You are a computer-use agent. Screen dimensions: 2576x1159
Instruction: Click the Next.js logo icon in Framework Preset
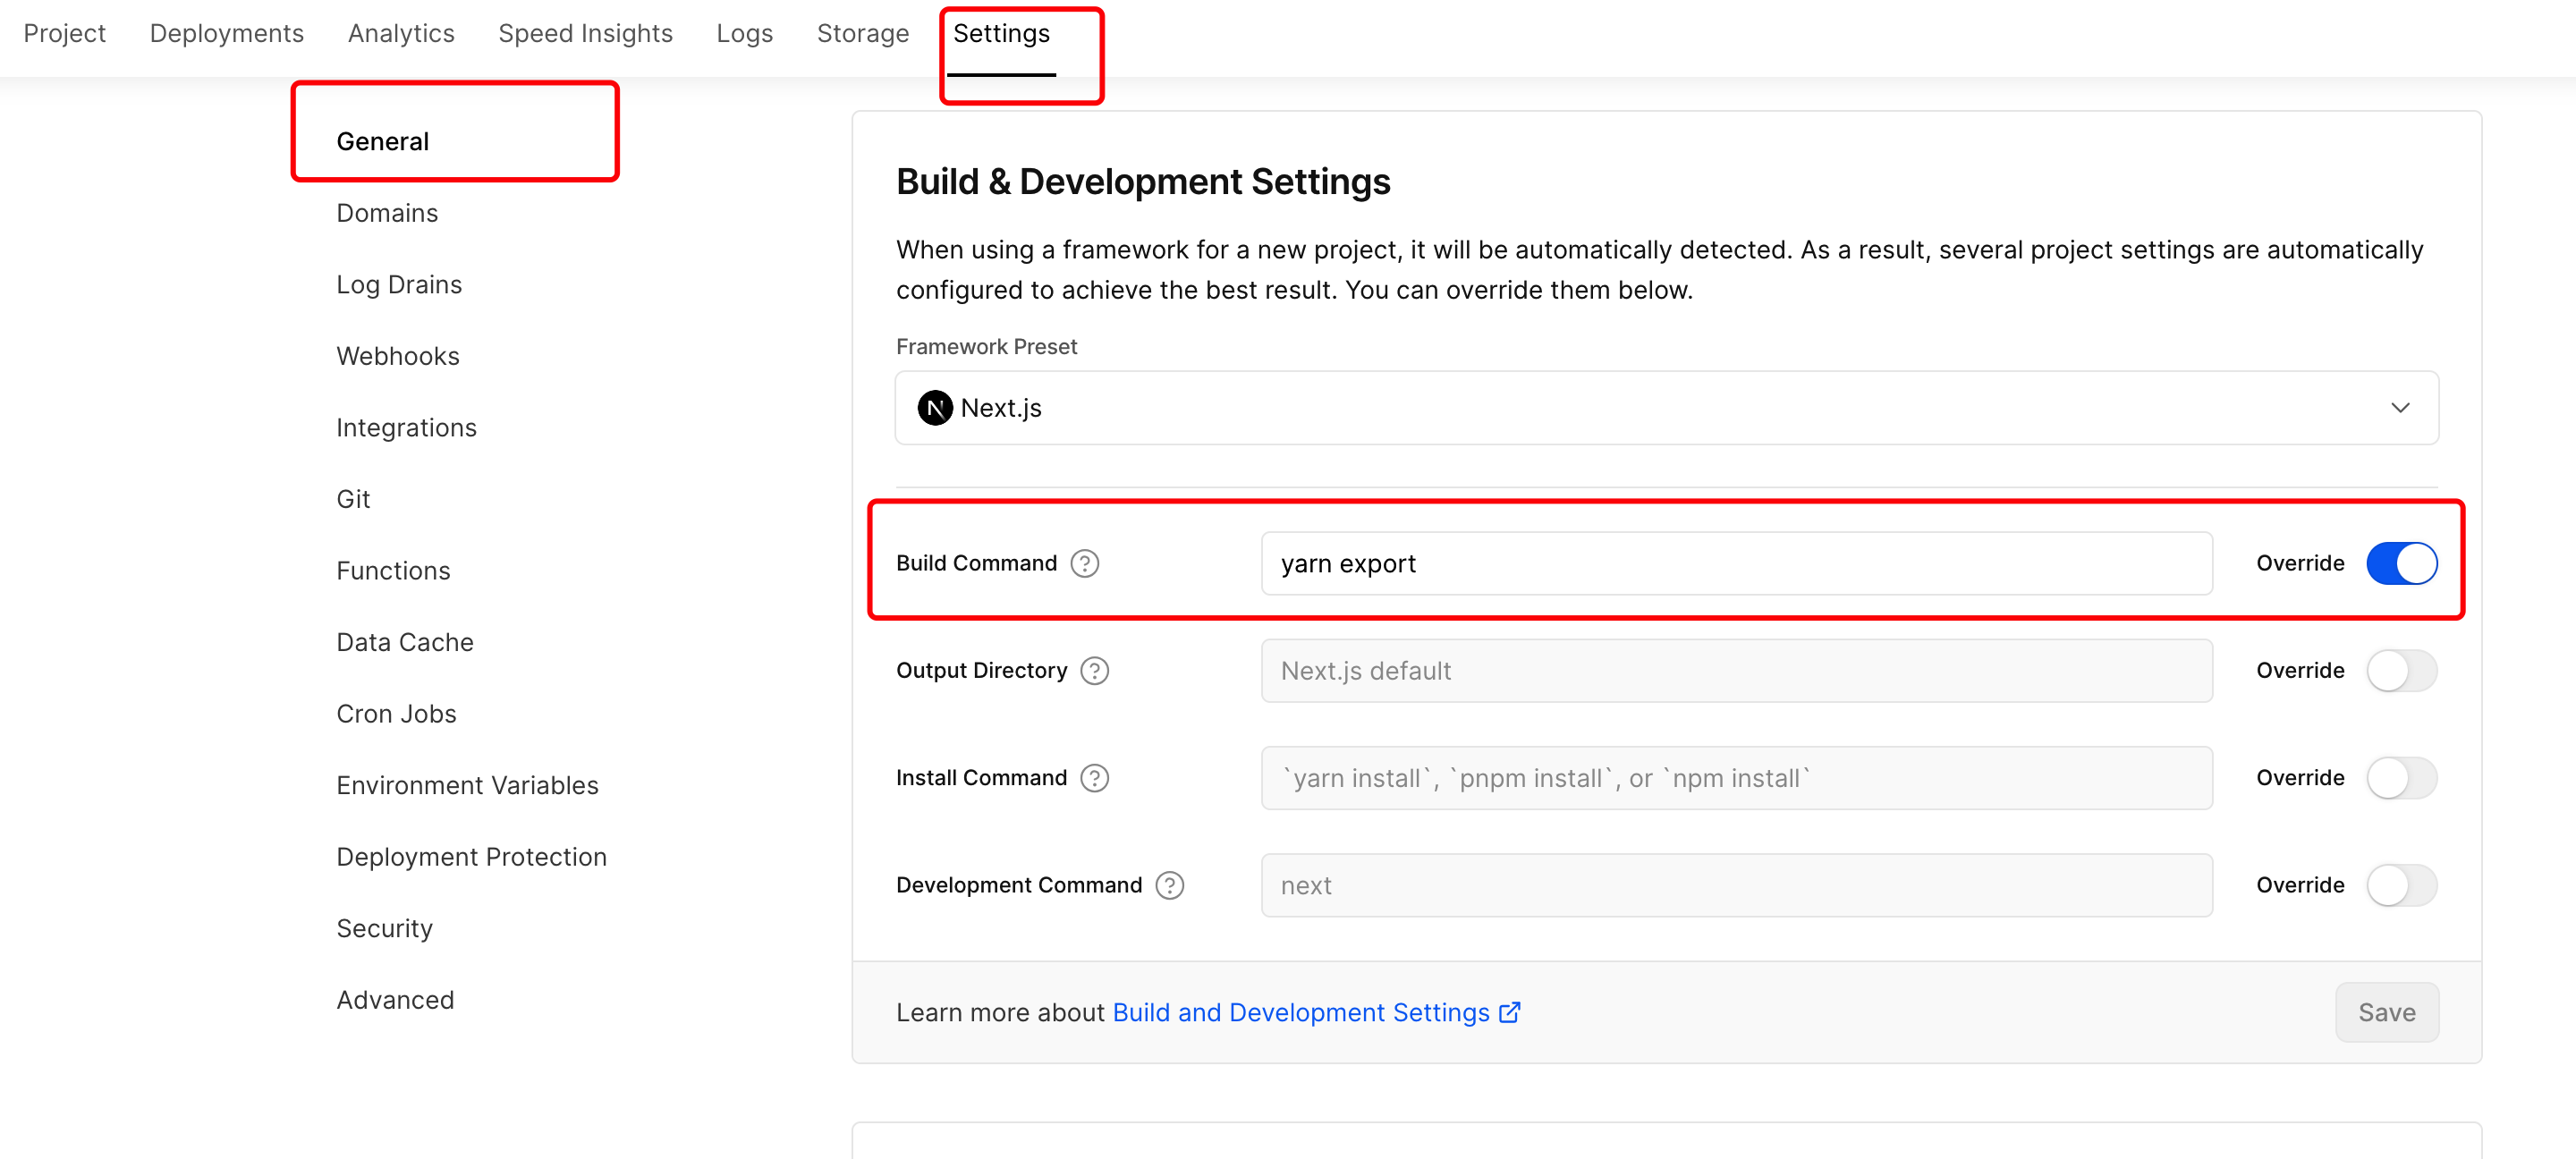point(935,408)
